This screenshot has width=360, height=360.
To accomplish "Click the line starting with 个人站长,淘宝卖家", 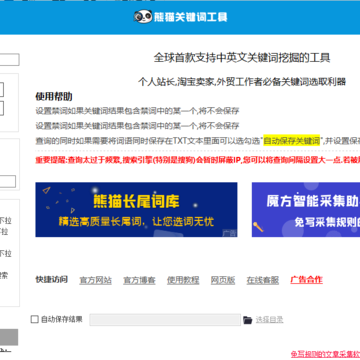I will click(x=242, y=81).
